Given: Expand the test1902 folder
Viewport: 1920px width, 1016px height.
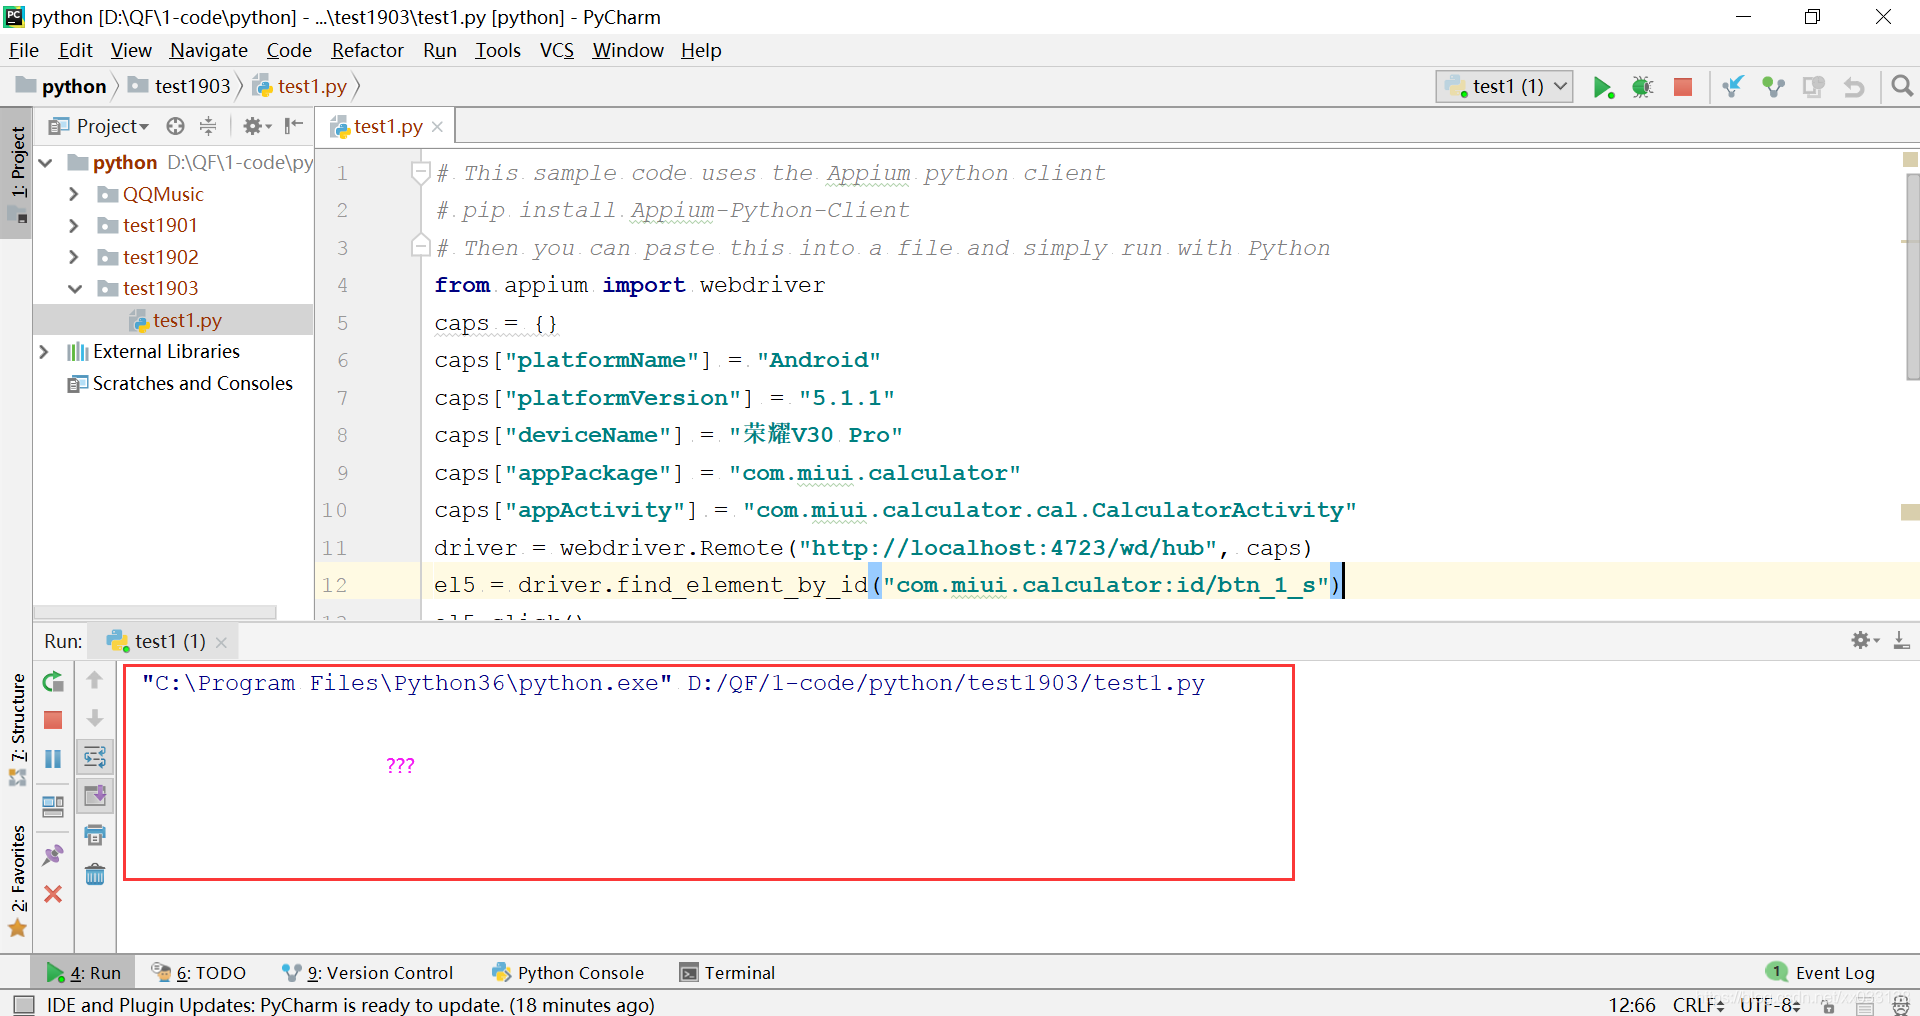Looking at the screenshot, I should [x=73, y=257].
